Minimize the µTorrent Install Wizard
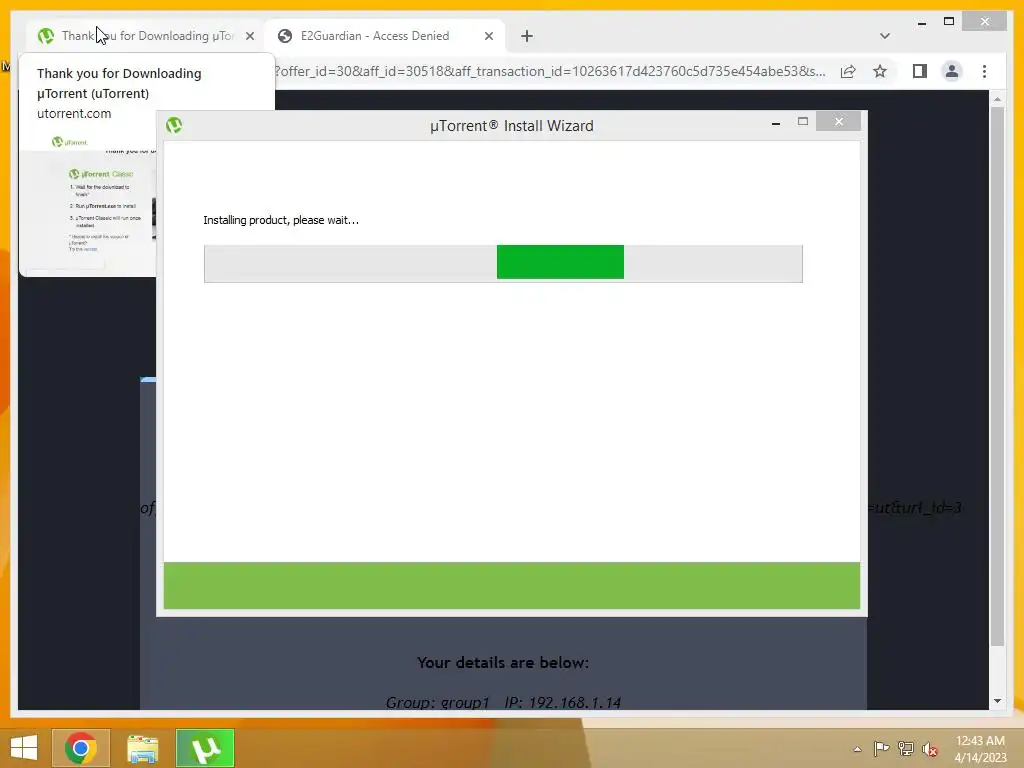This screenshot has height=768, width=1024. click(776, 122)
